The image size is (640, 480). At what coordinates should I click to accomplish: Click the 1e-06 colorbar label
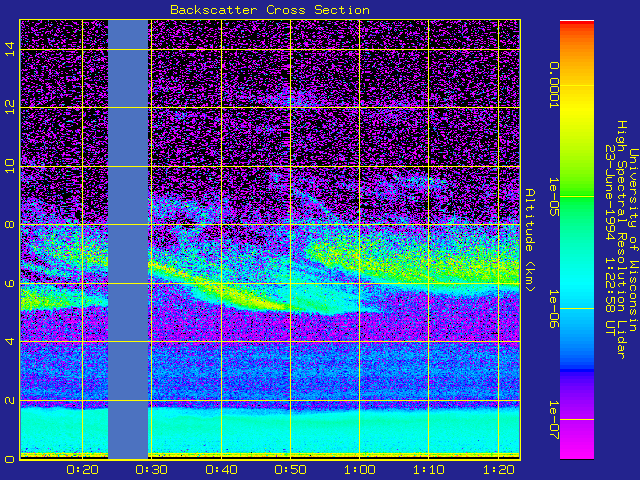tap(553, 309)
